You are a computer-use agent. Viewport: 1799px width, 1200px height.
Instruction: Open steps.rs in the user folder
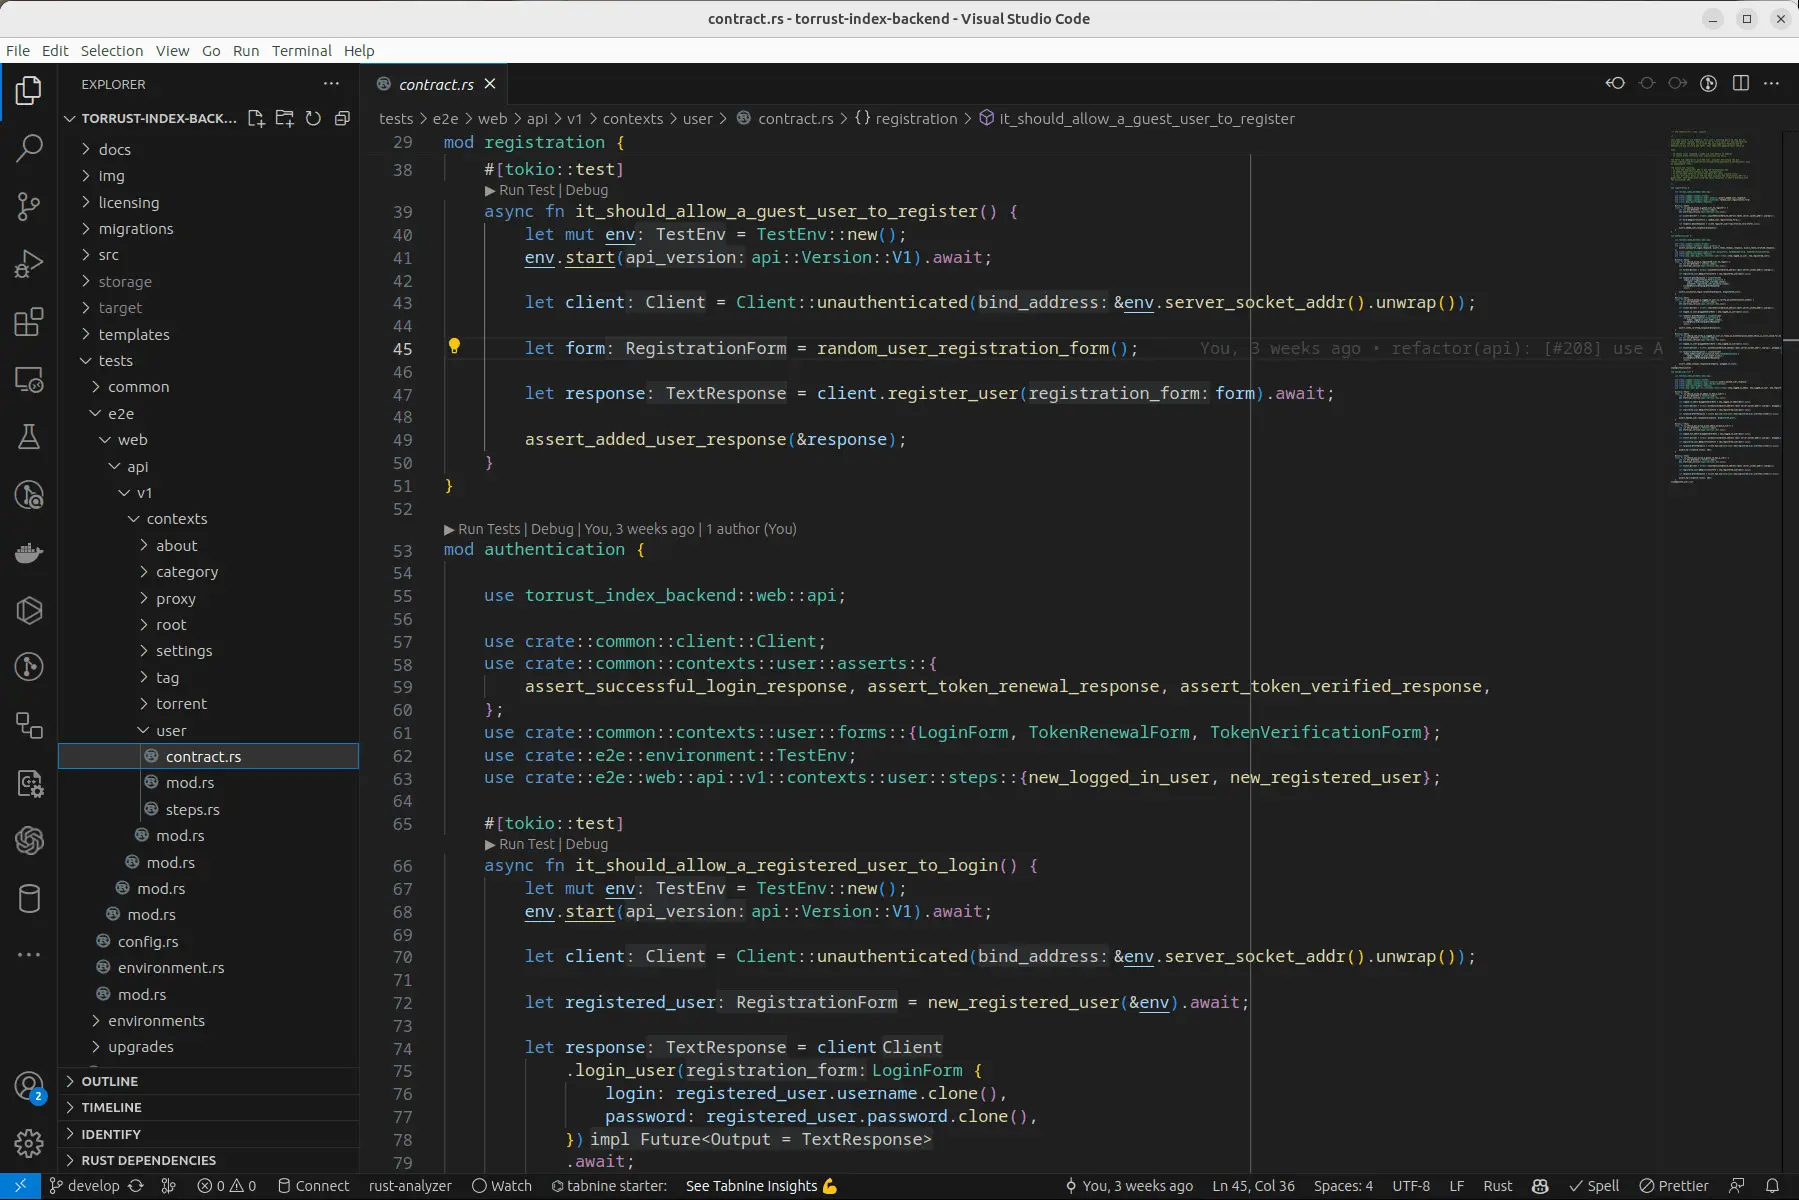tap(192, 810)
